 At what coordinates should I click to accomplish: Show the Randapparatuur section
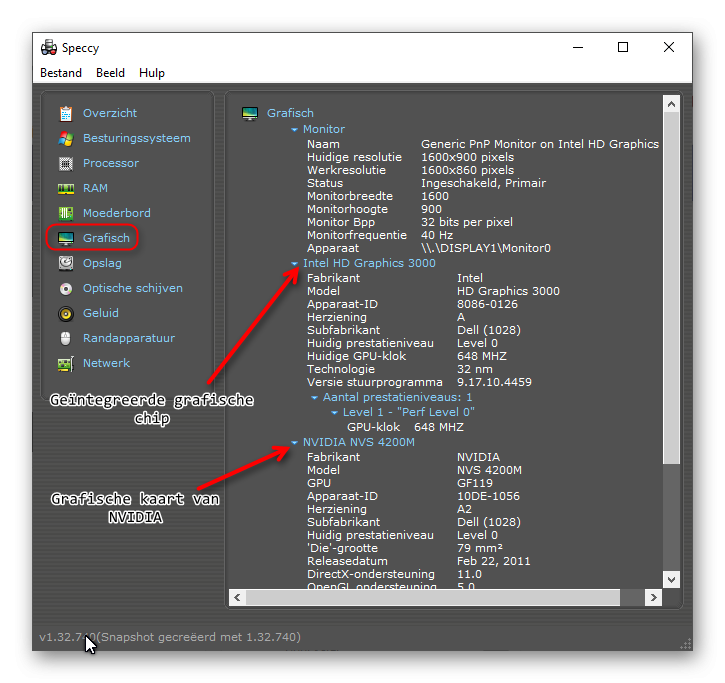click(x=129, y=338)
